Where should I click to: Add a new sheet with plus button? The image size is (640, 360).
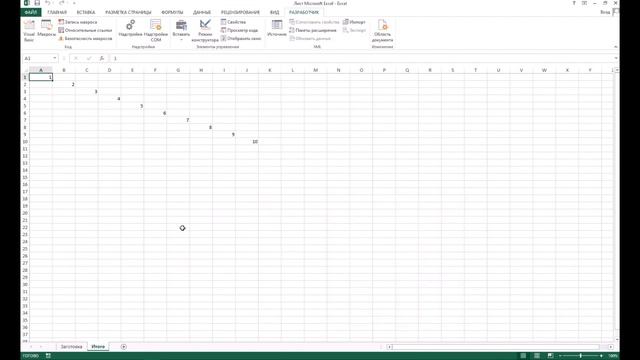(124, 347)
